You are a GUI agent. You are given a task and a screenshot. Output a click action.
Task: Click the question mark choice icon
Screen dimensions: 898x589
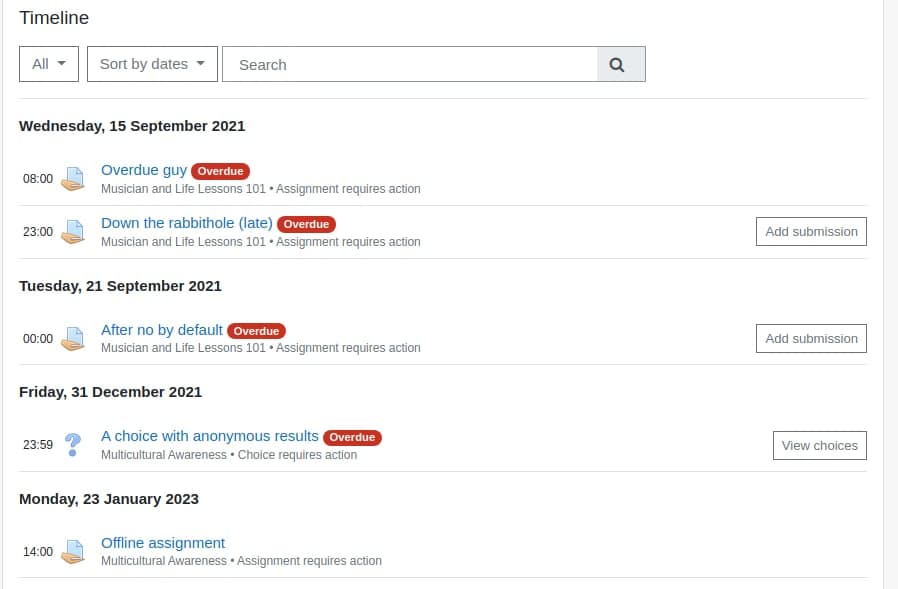[73, 445]
